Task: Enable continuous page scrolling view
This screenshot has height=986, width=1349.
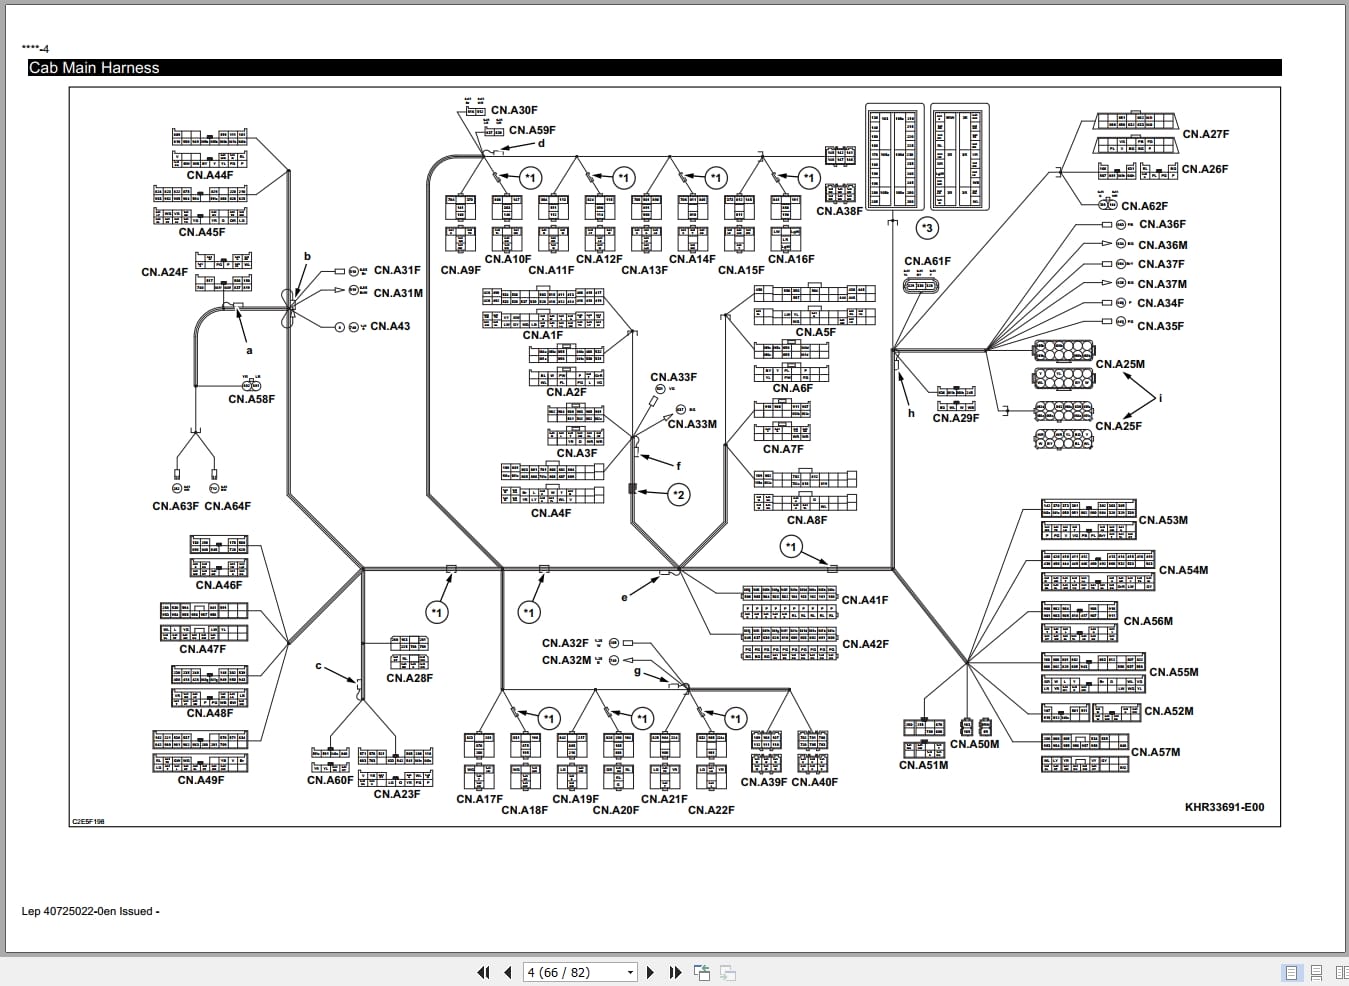Action: click(1316, 972)
